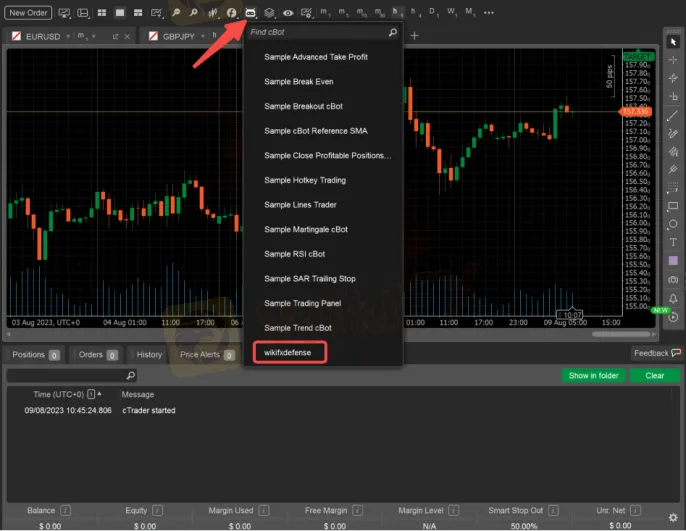Sort log by Time (UTC+0) column
Screen dimensions: 686x531
coord(56,394)
